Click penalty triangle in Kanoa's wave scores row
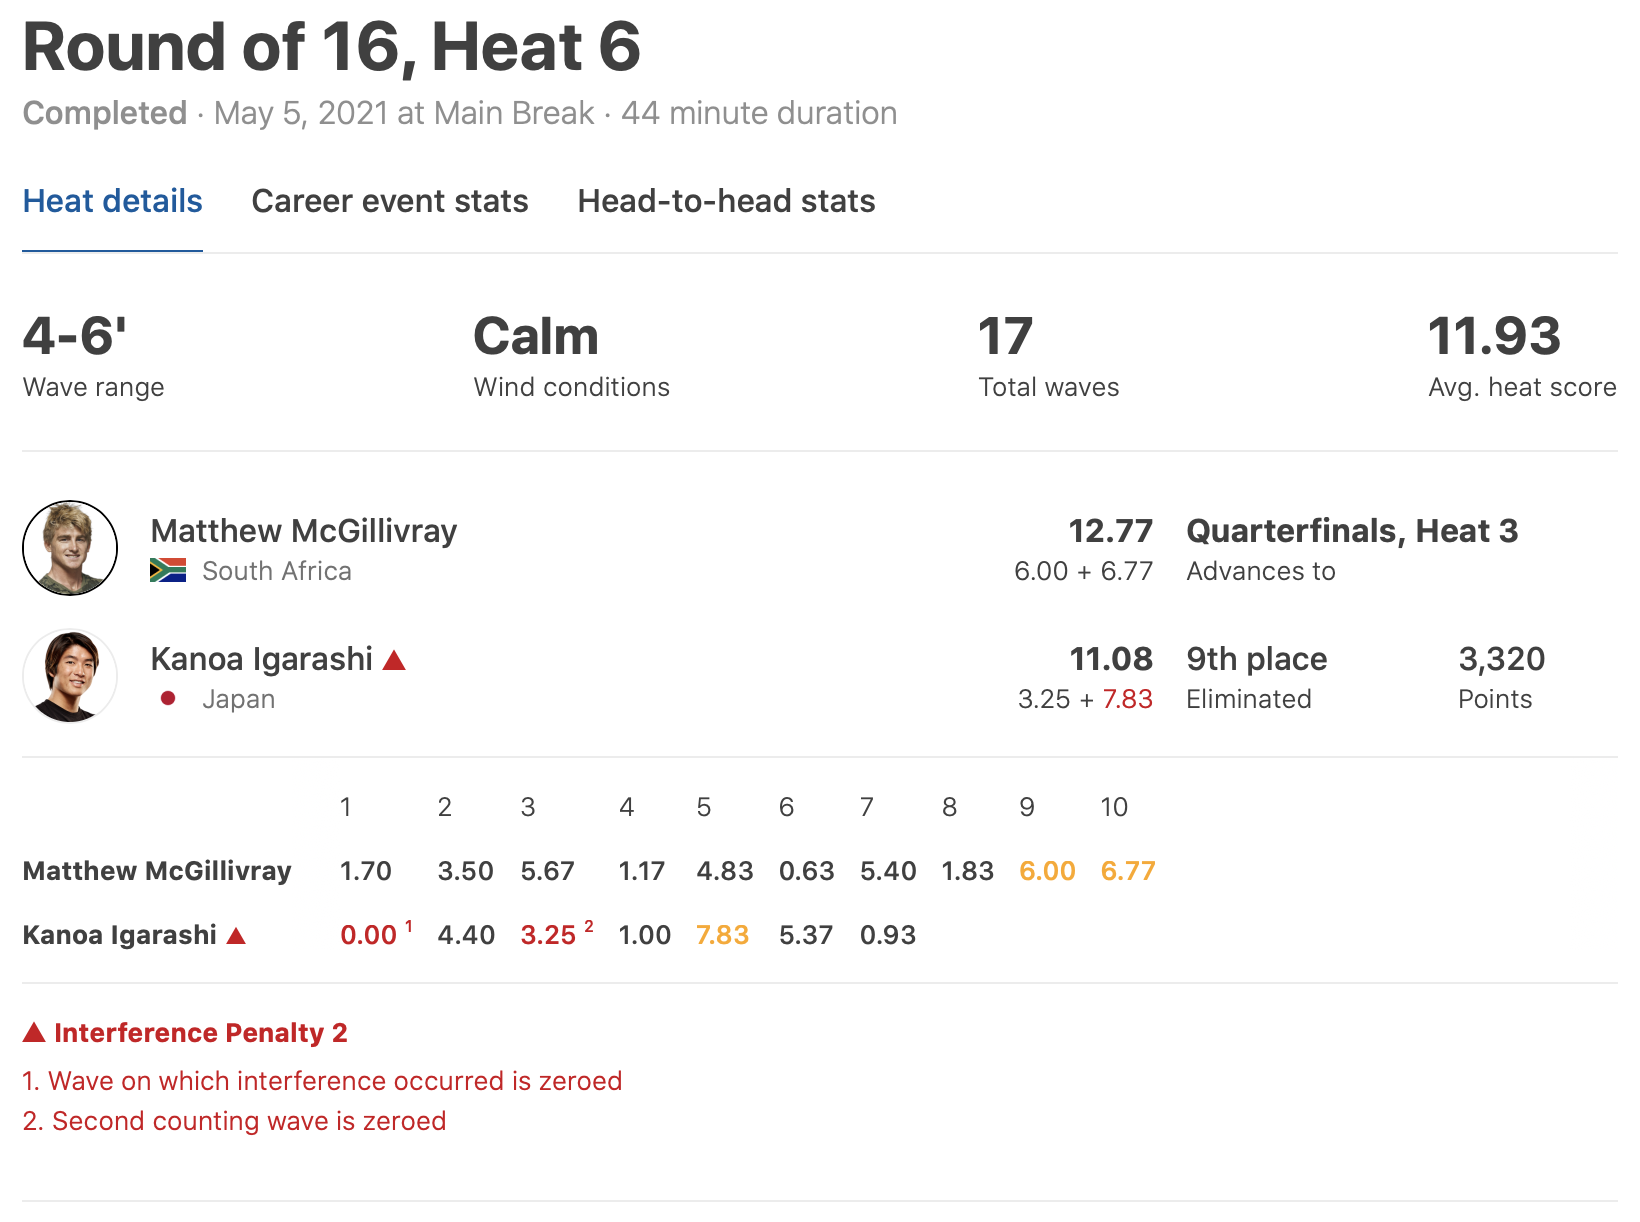 (236, 936)
